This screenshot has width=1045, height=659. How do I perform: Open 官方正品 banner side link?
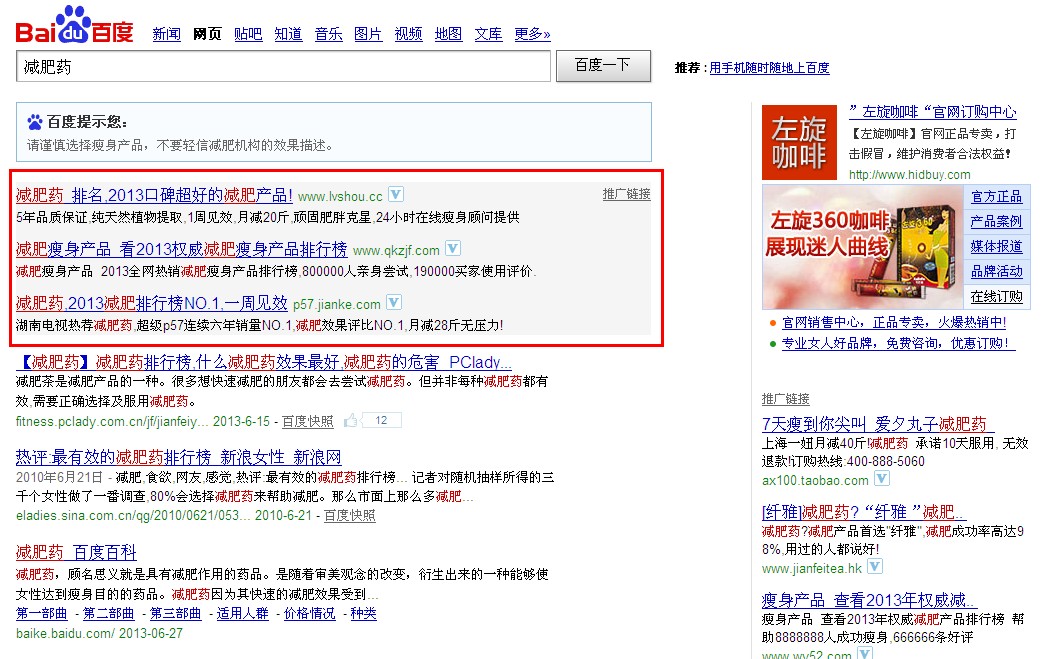tap(996, 197)
